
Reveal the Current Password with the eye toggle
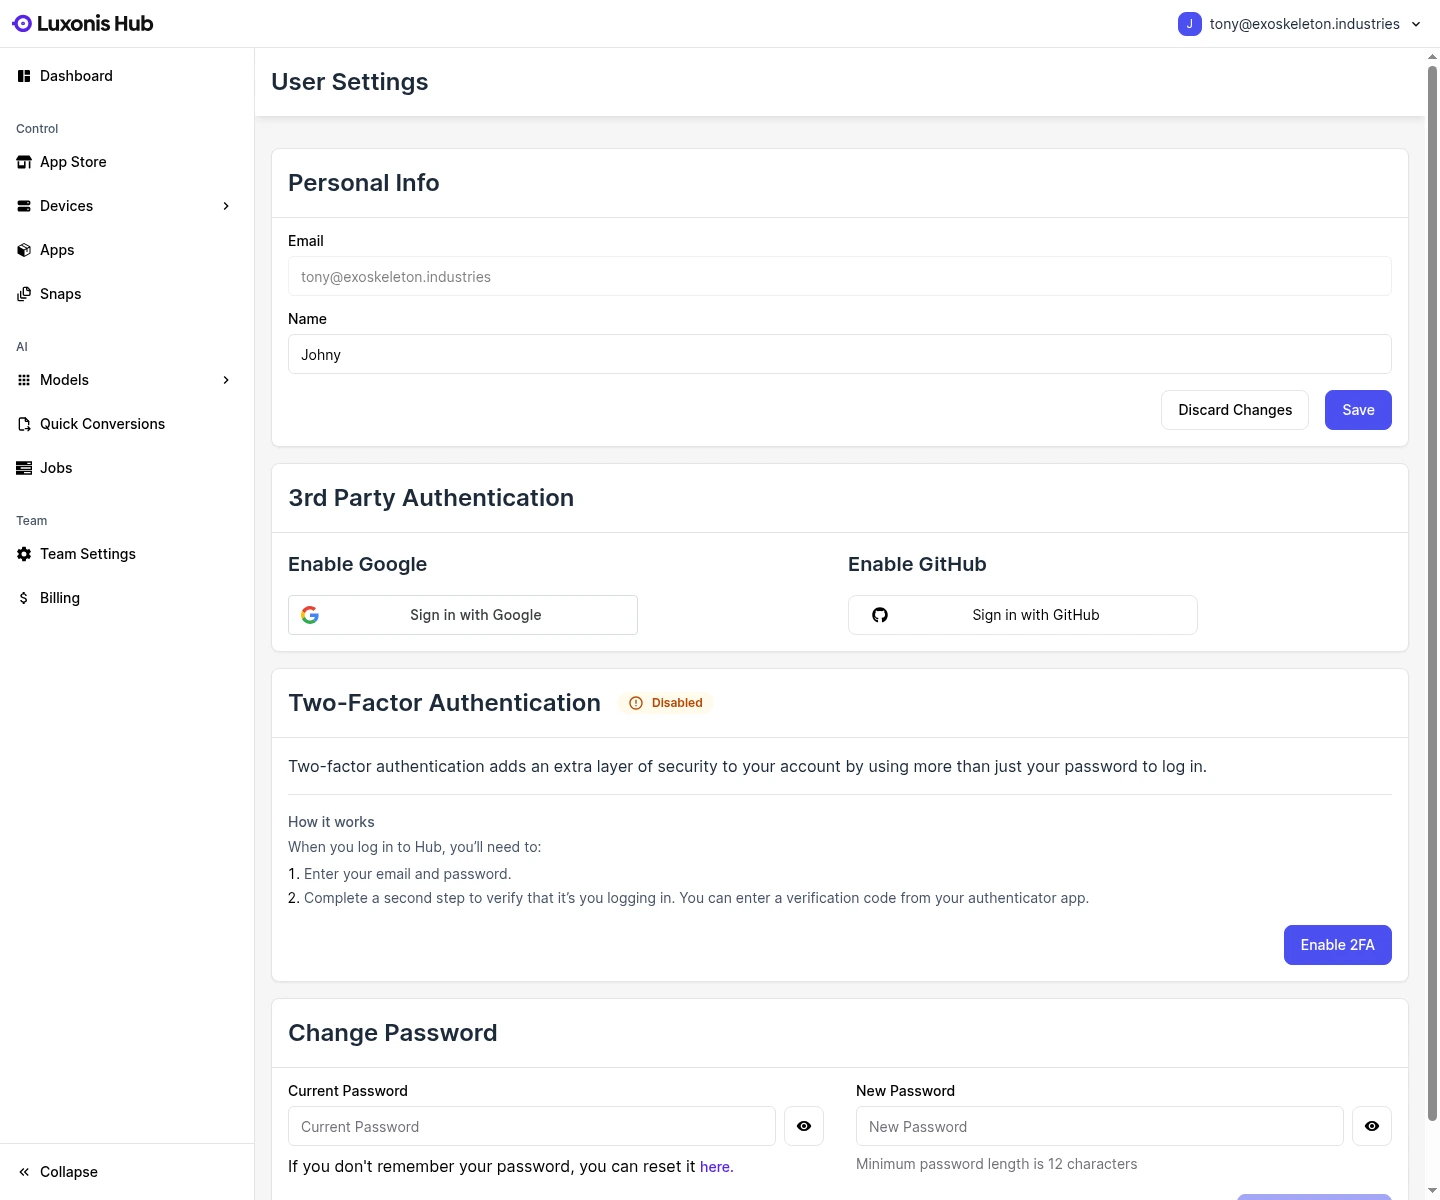click(x=803, y=1126)
